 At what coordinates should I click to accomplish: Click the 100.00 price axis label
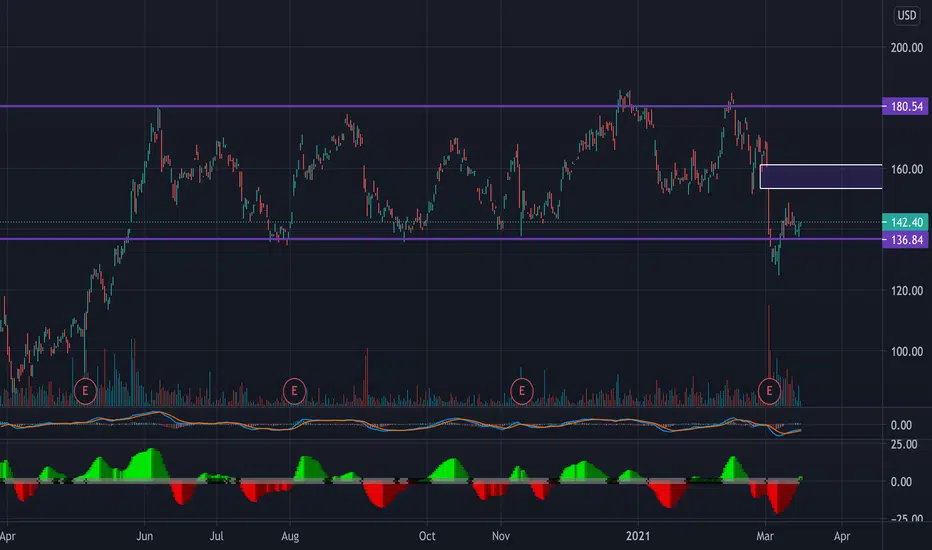(x=906, y=351)
